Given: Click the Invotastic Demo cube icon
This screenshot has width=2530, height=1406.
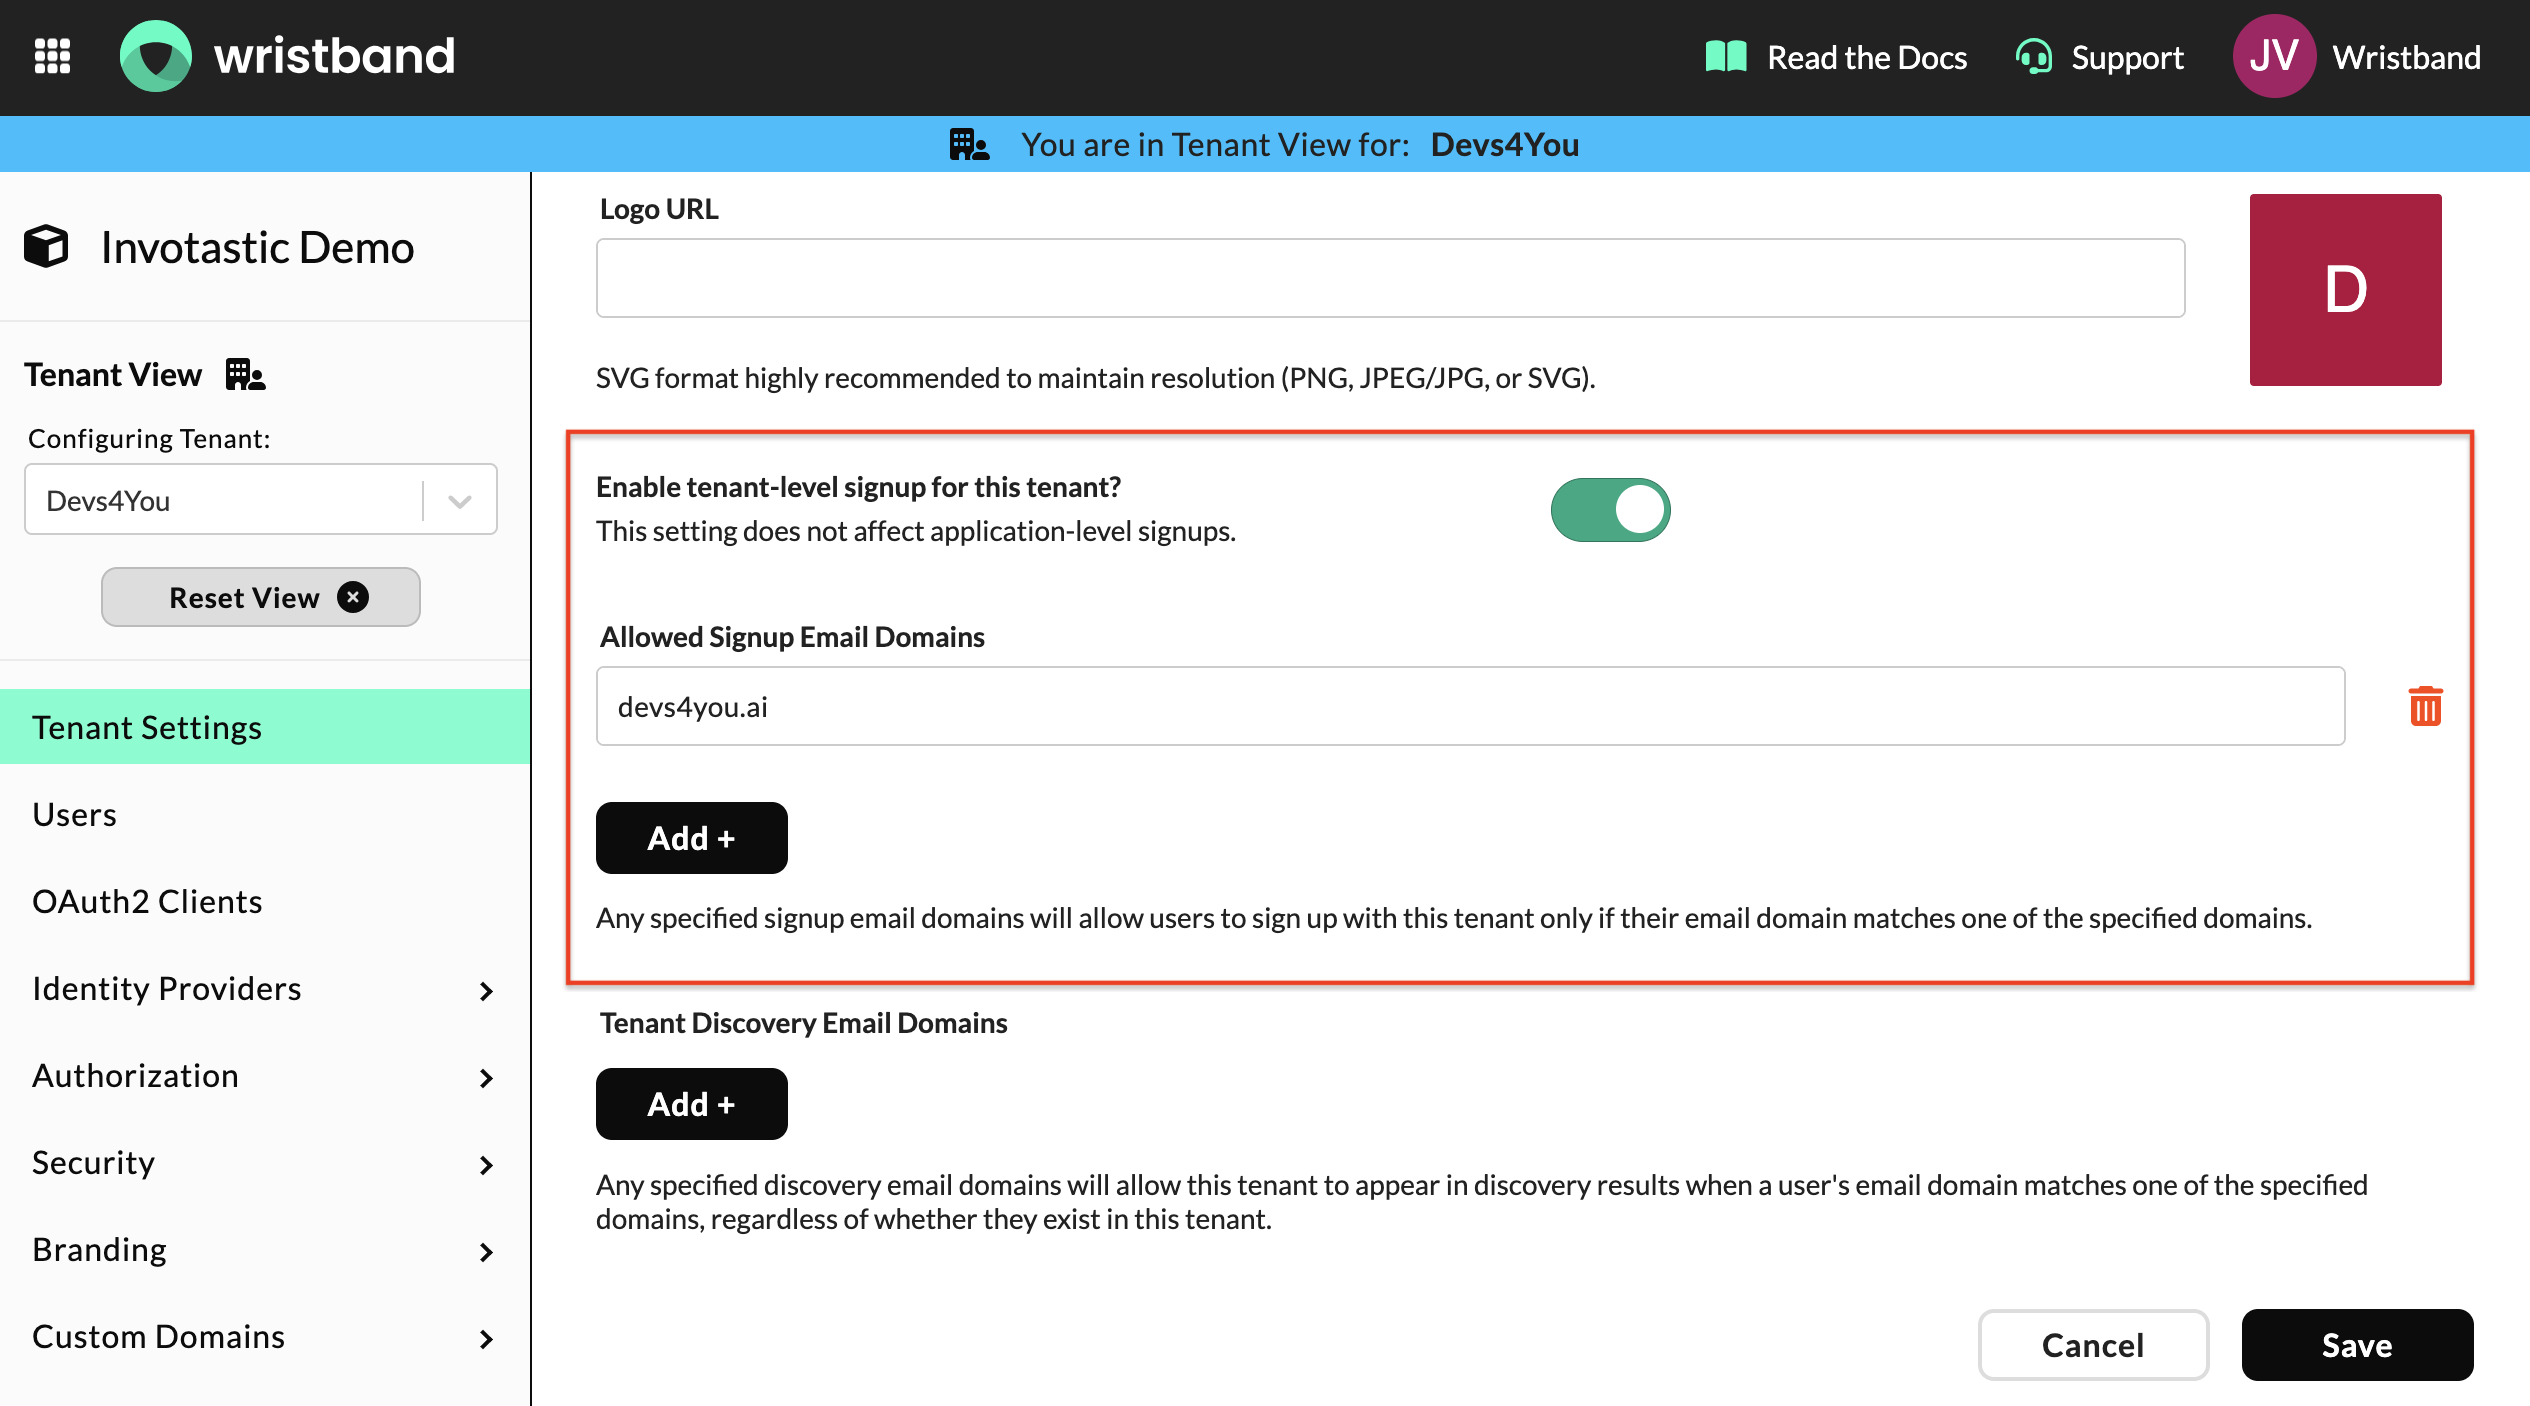Looking at the screenshot, I should click(46, 246).
